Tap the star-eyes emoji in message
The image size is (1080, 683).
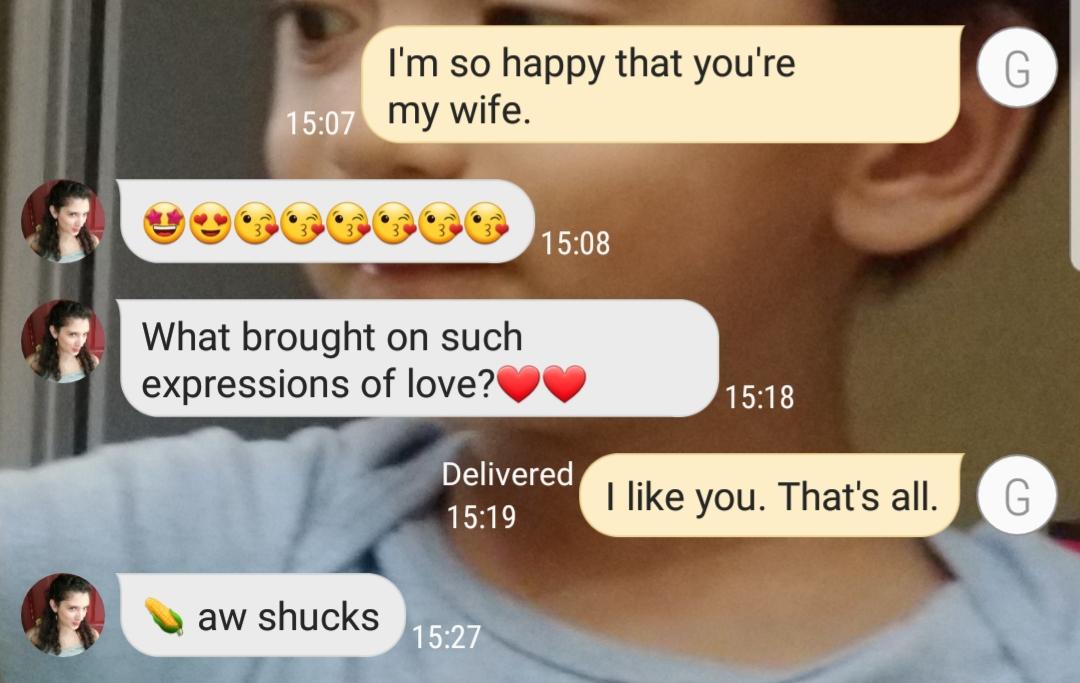(x=164, y=223)
